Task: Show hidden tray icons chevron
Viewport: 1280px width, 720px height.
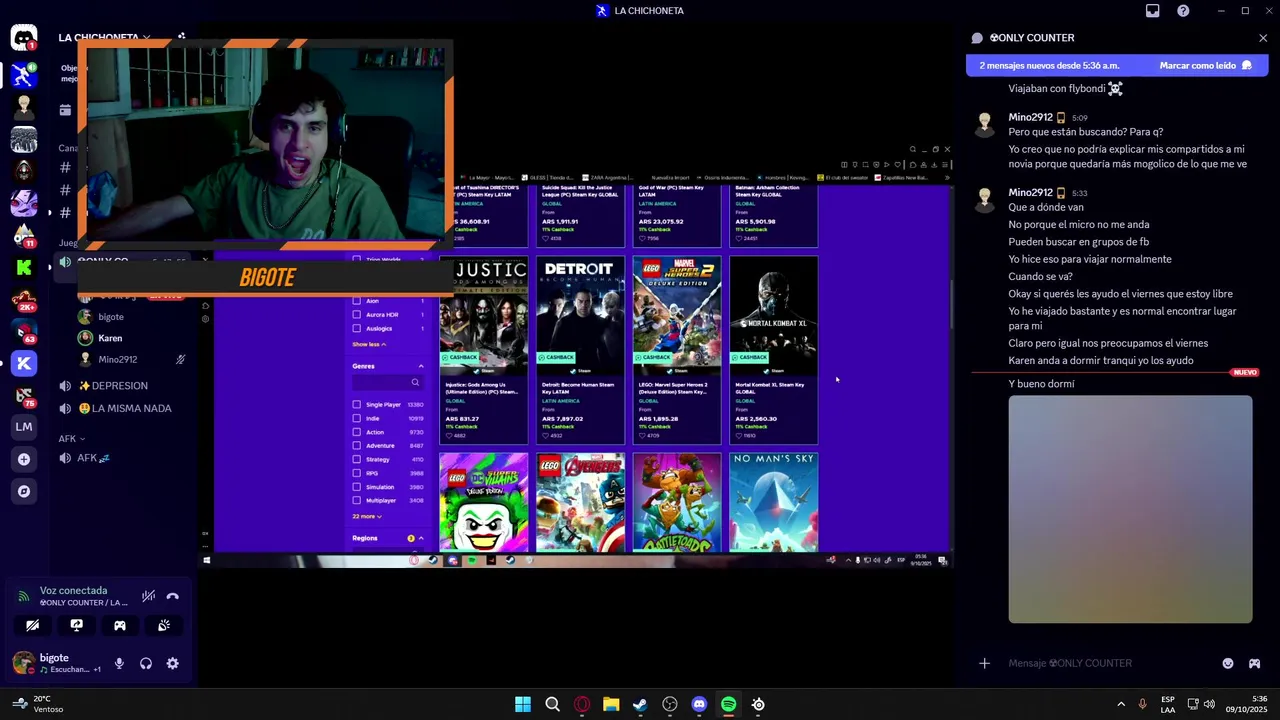Action: coord(1121,705)
